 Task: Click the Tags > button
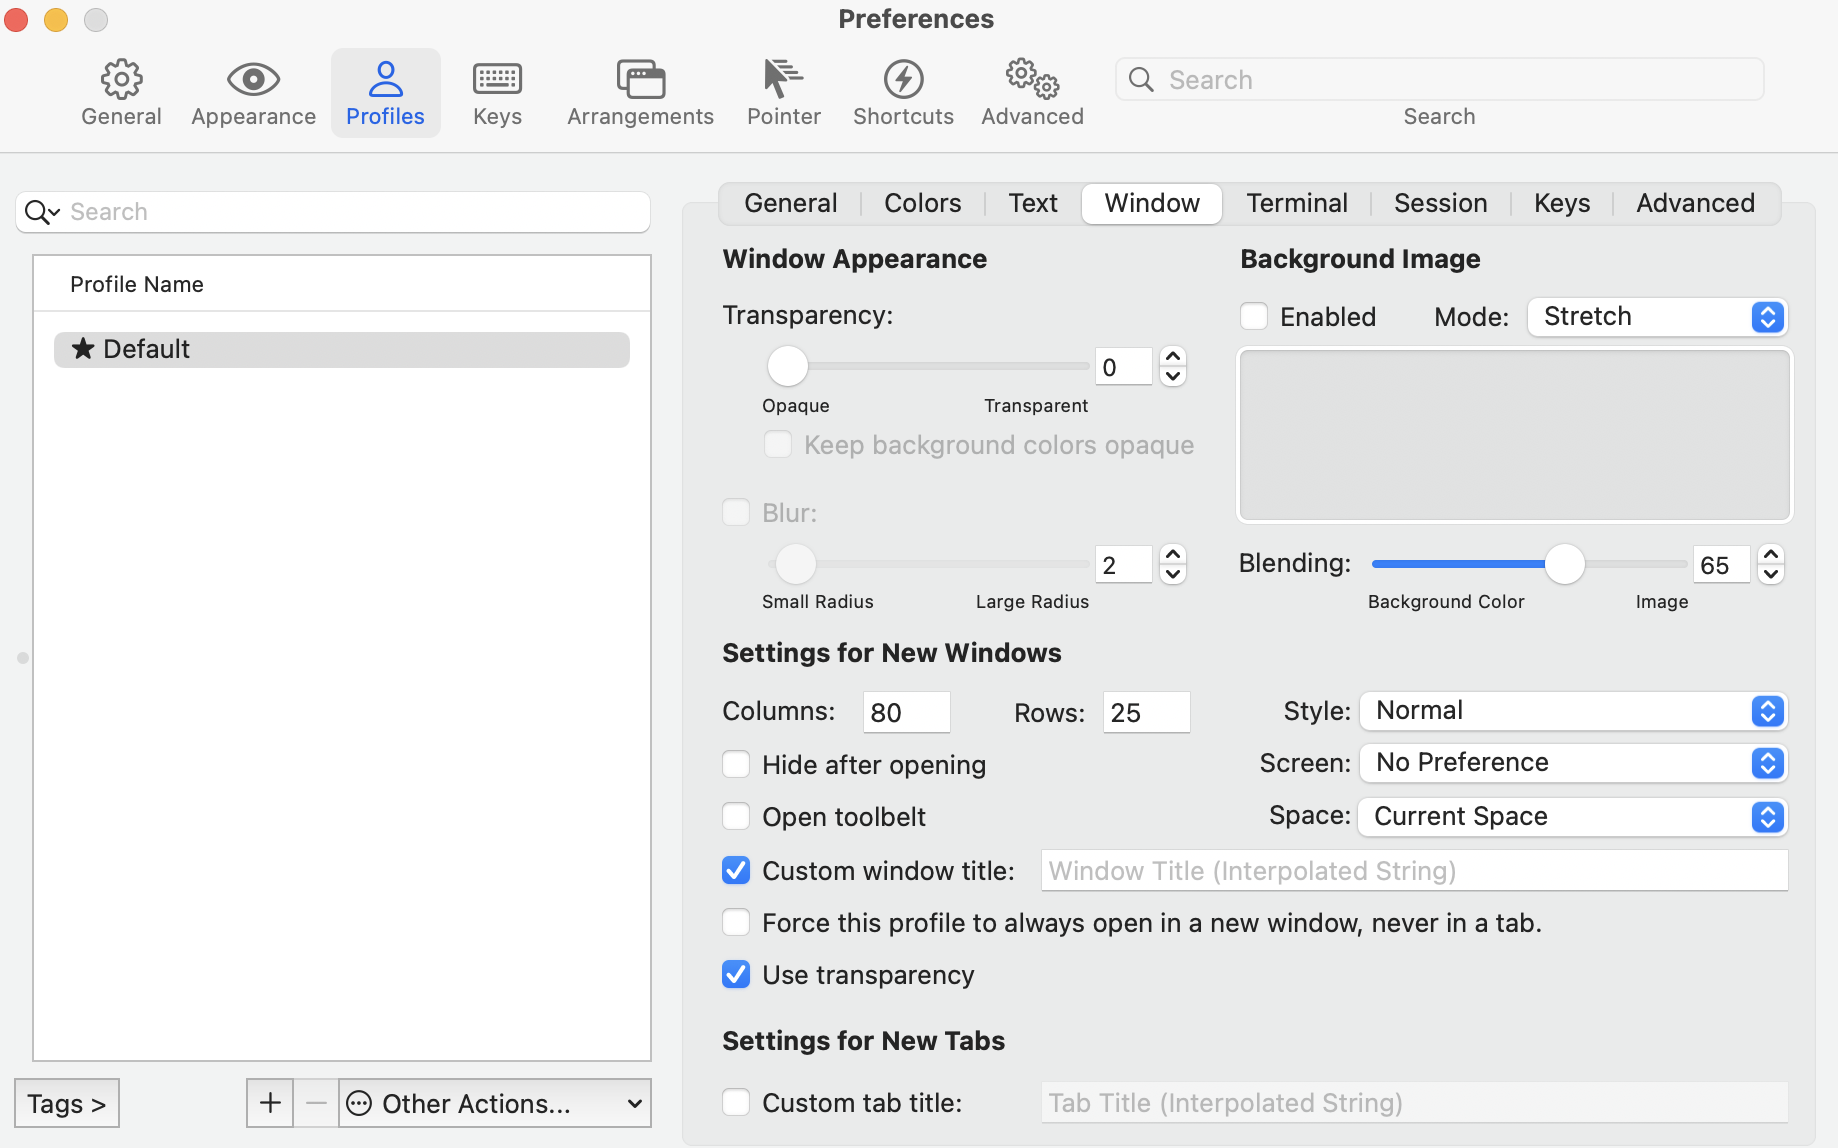pyautogui.click(x=67, y=1103)
